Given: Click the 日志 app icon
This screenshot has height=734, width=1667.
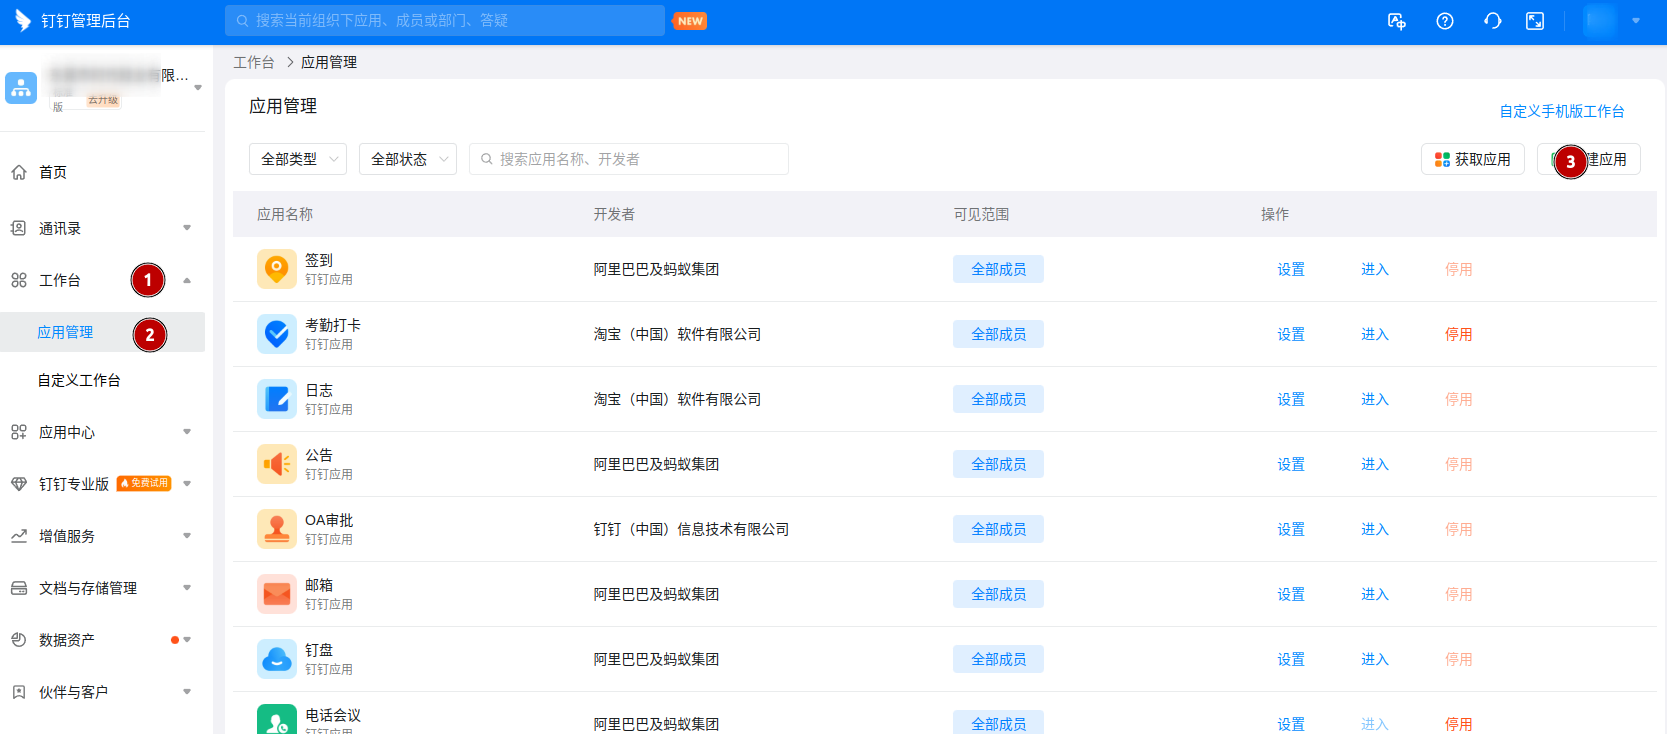Looking at the screenshot, I should [x=277, y=399].
